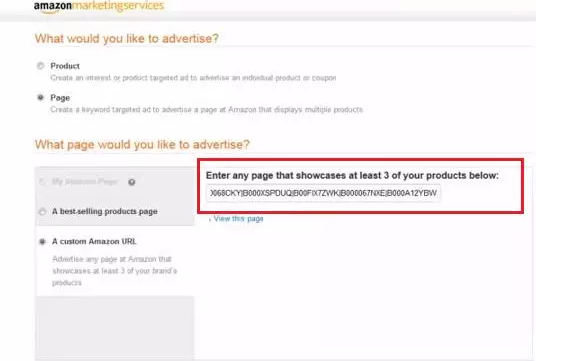Select the Page radio button

(x=40, y=98)
